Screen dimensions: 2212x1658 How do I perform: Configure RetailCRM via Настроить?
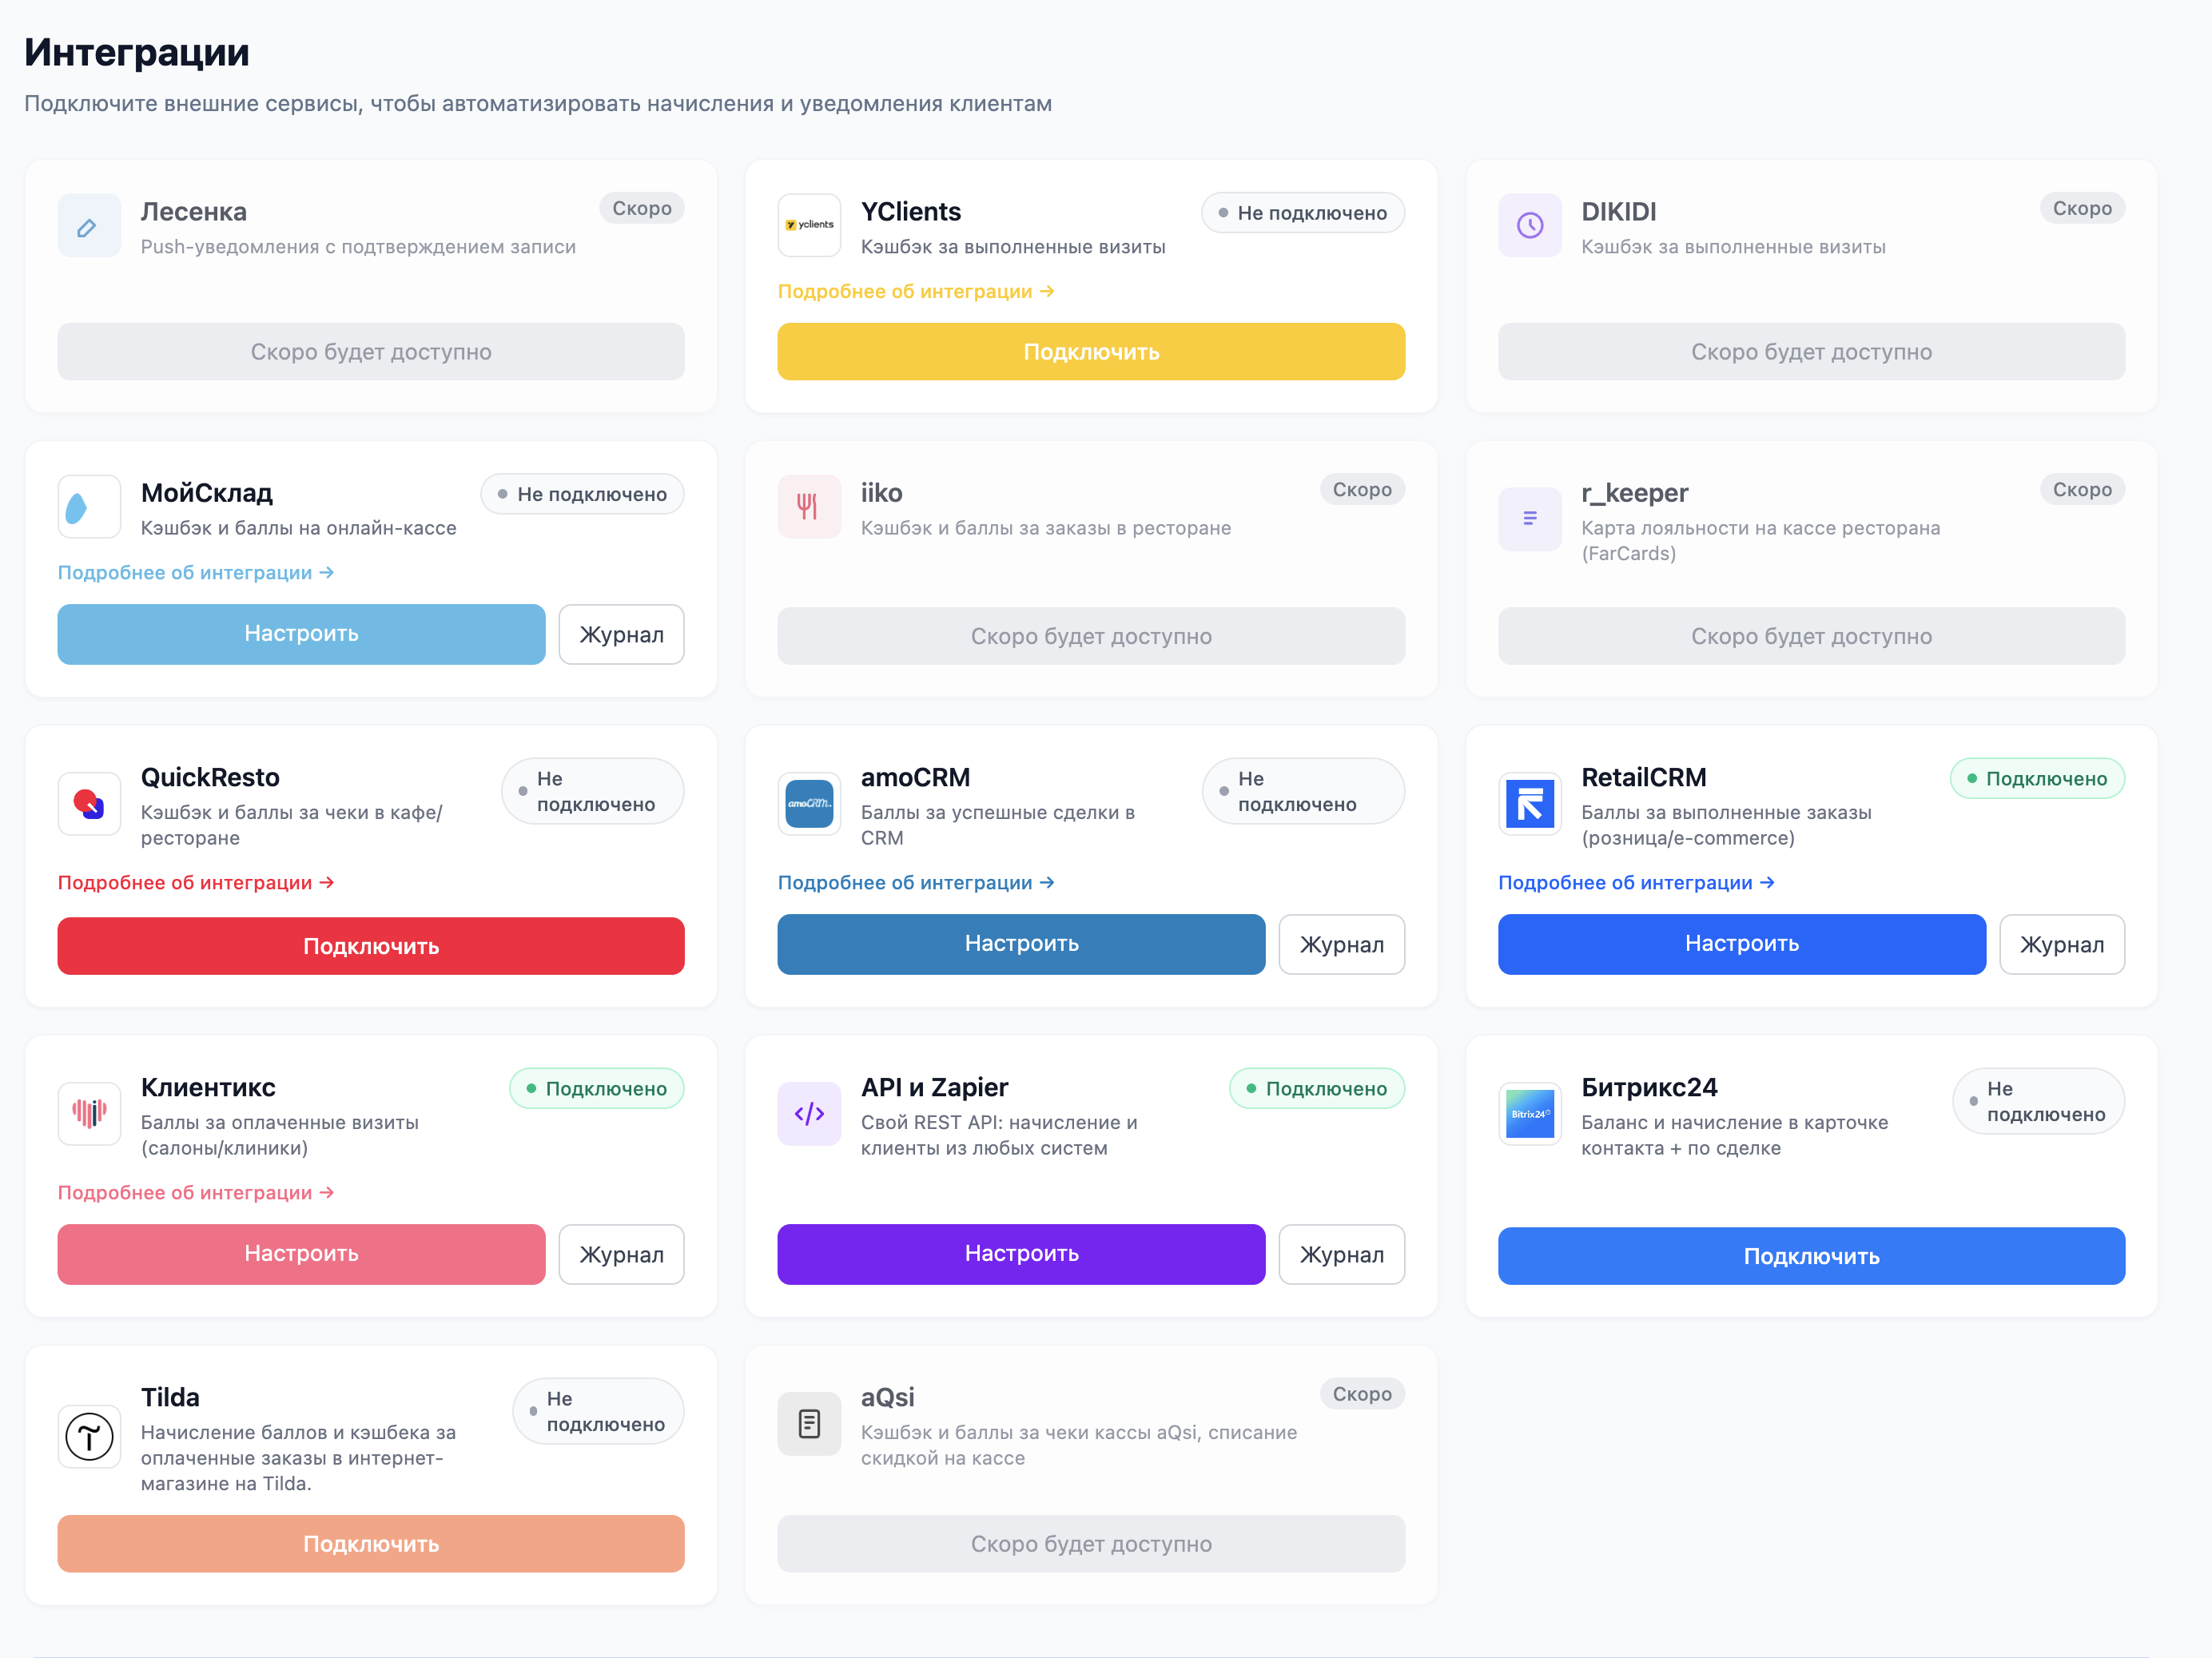click(1741, 944)
